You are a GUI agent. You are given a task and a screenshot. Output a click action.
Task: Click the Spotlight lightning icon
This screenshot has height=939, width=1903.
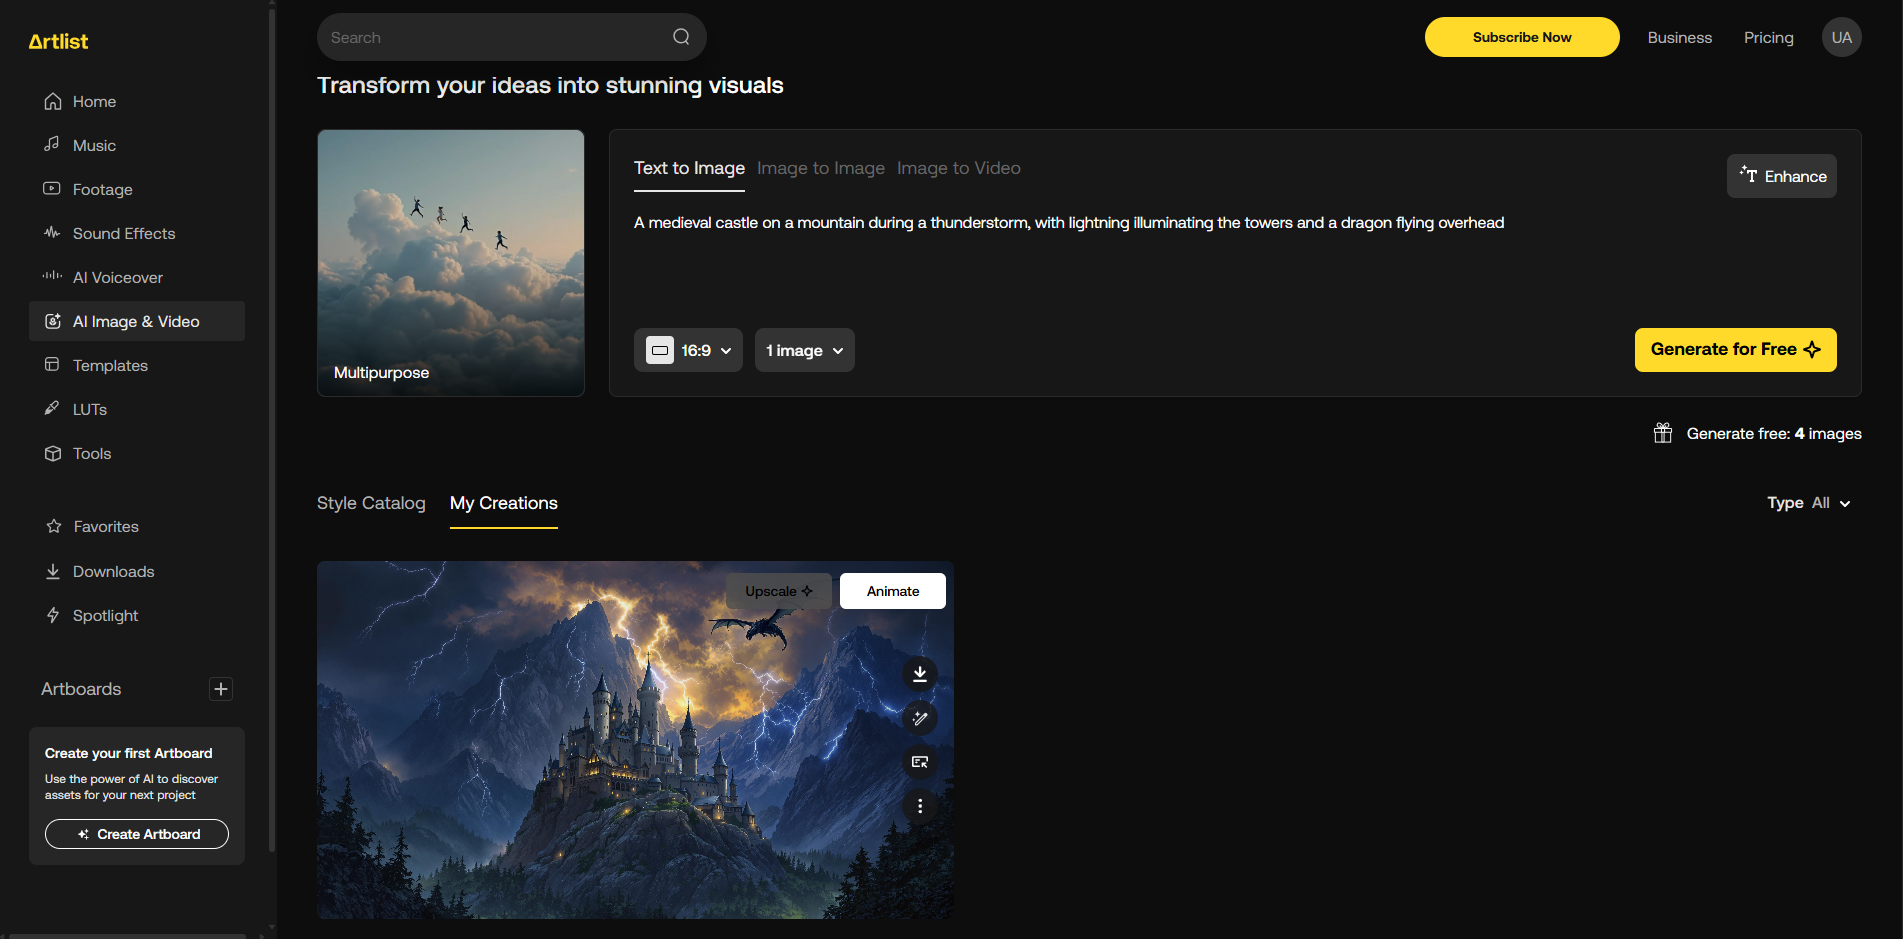click(x=52, y=615)
